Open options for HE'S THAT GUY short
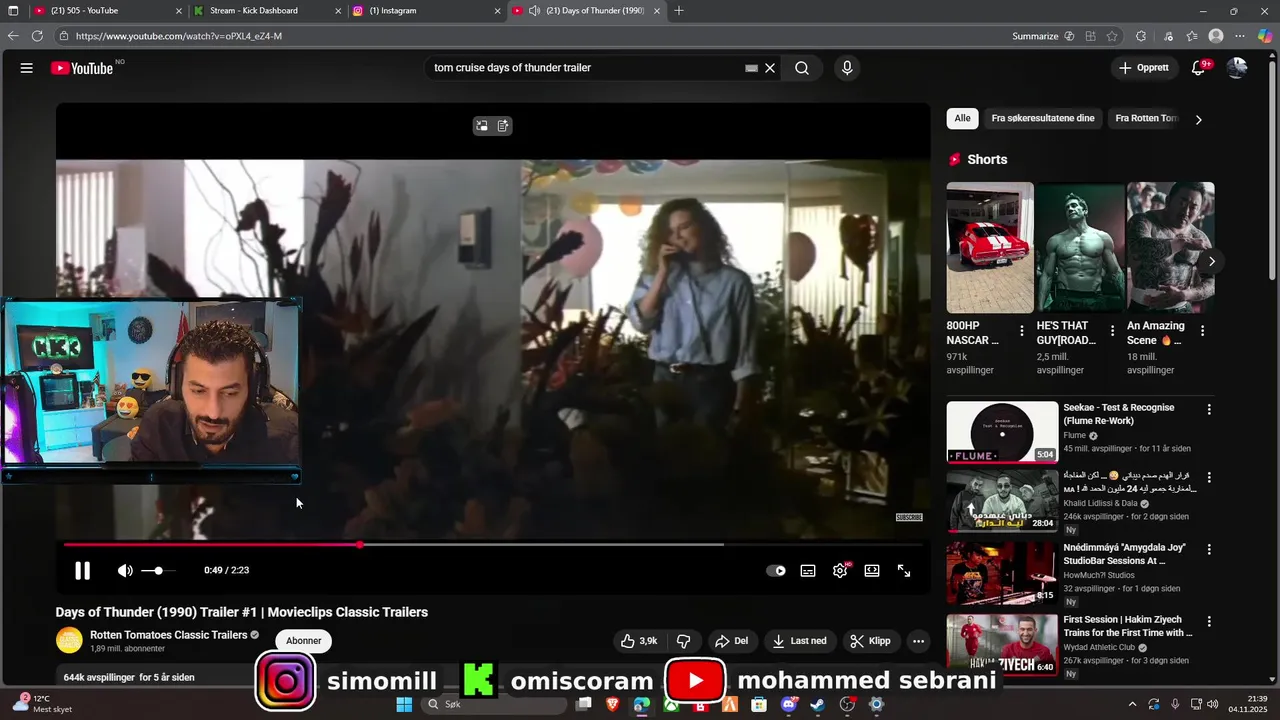This screenshot has width=1280, height=720. [x=1112, y=331]
